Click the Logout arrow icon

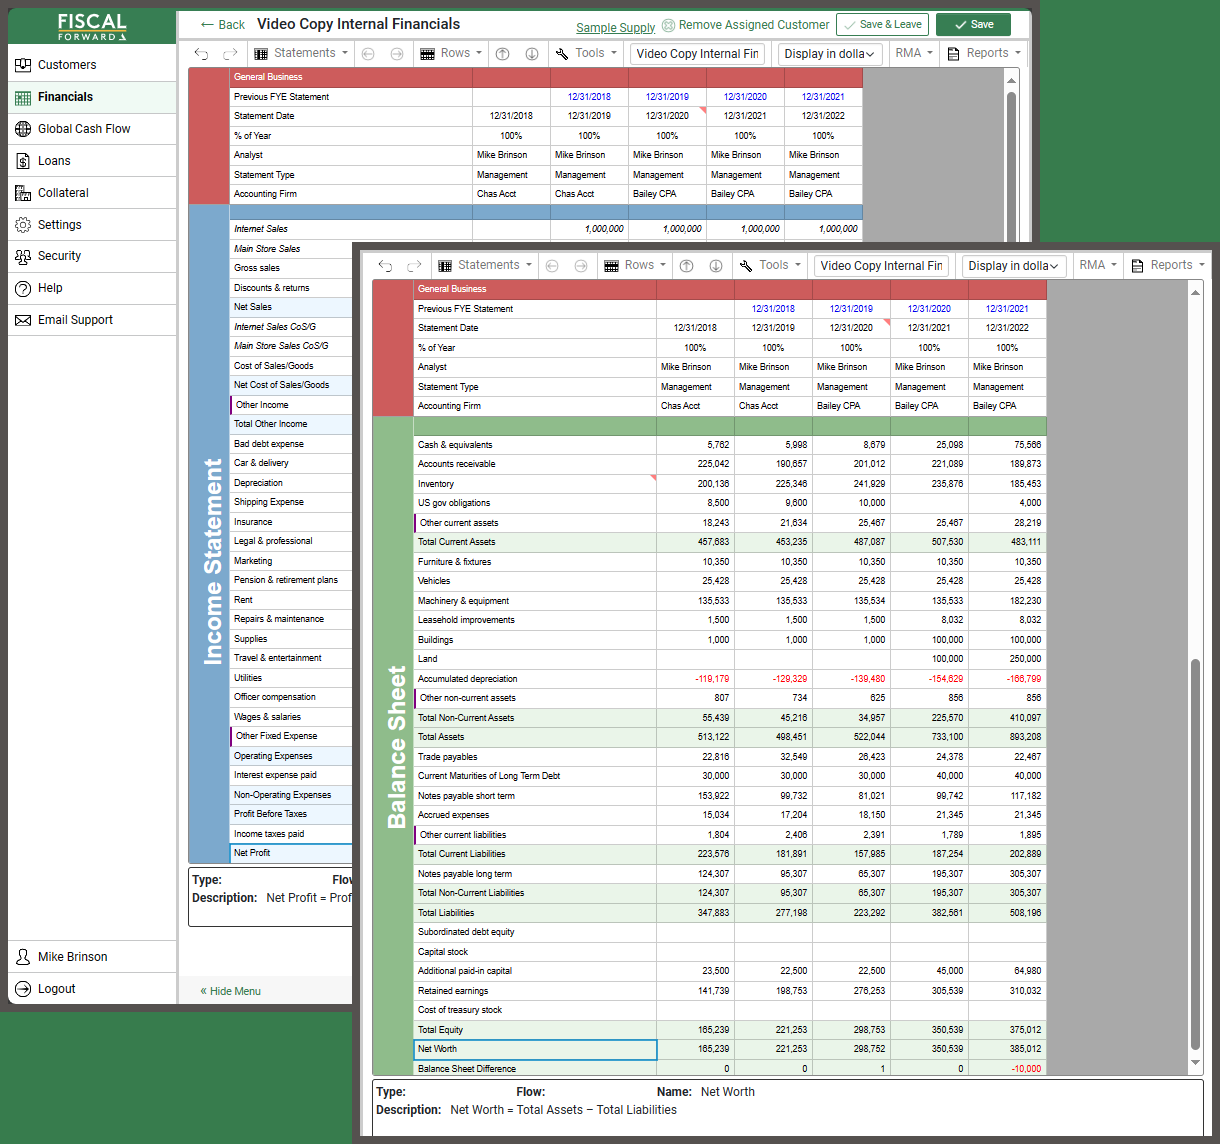pos(22,988)
